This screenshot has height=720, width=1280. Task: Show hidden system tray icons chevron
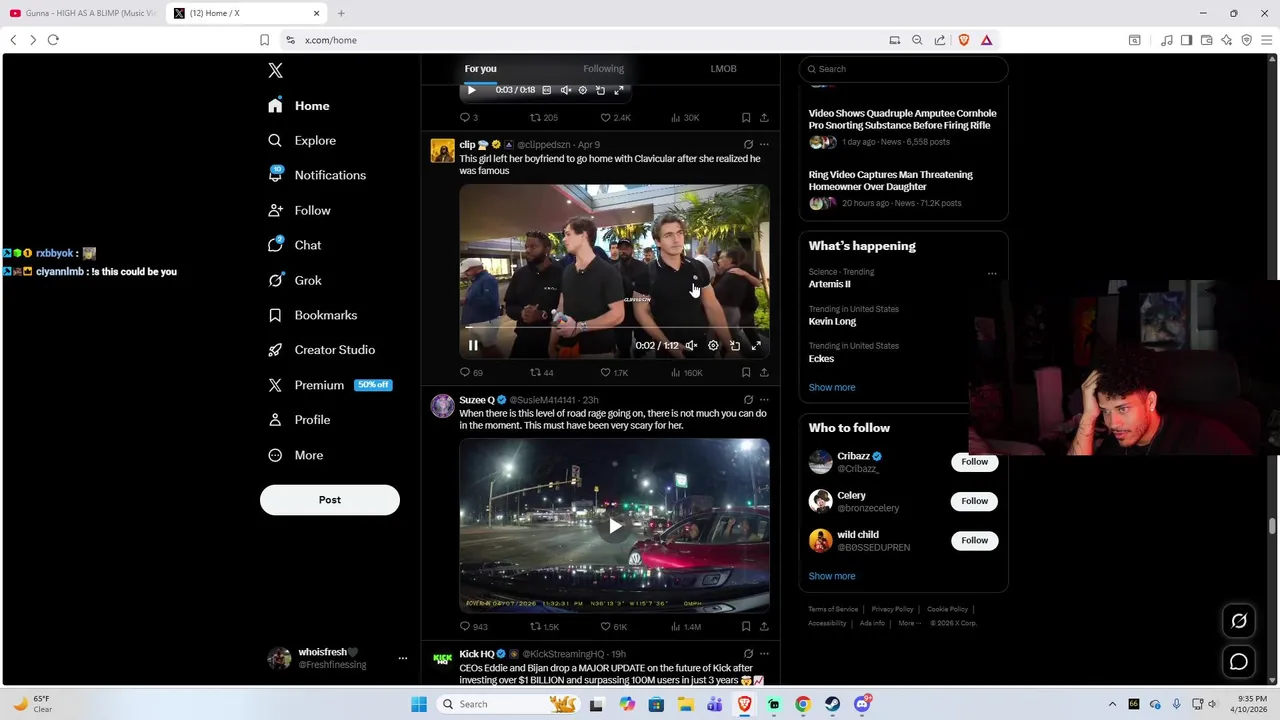point(1112,704)
